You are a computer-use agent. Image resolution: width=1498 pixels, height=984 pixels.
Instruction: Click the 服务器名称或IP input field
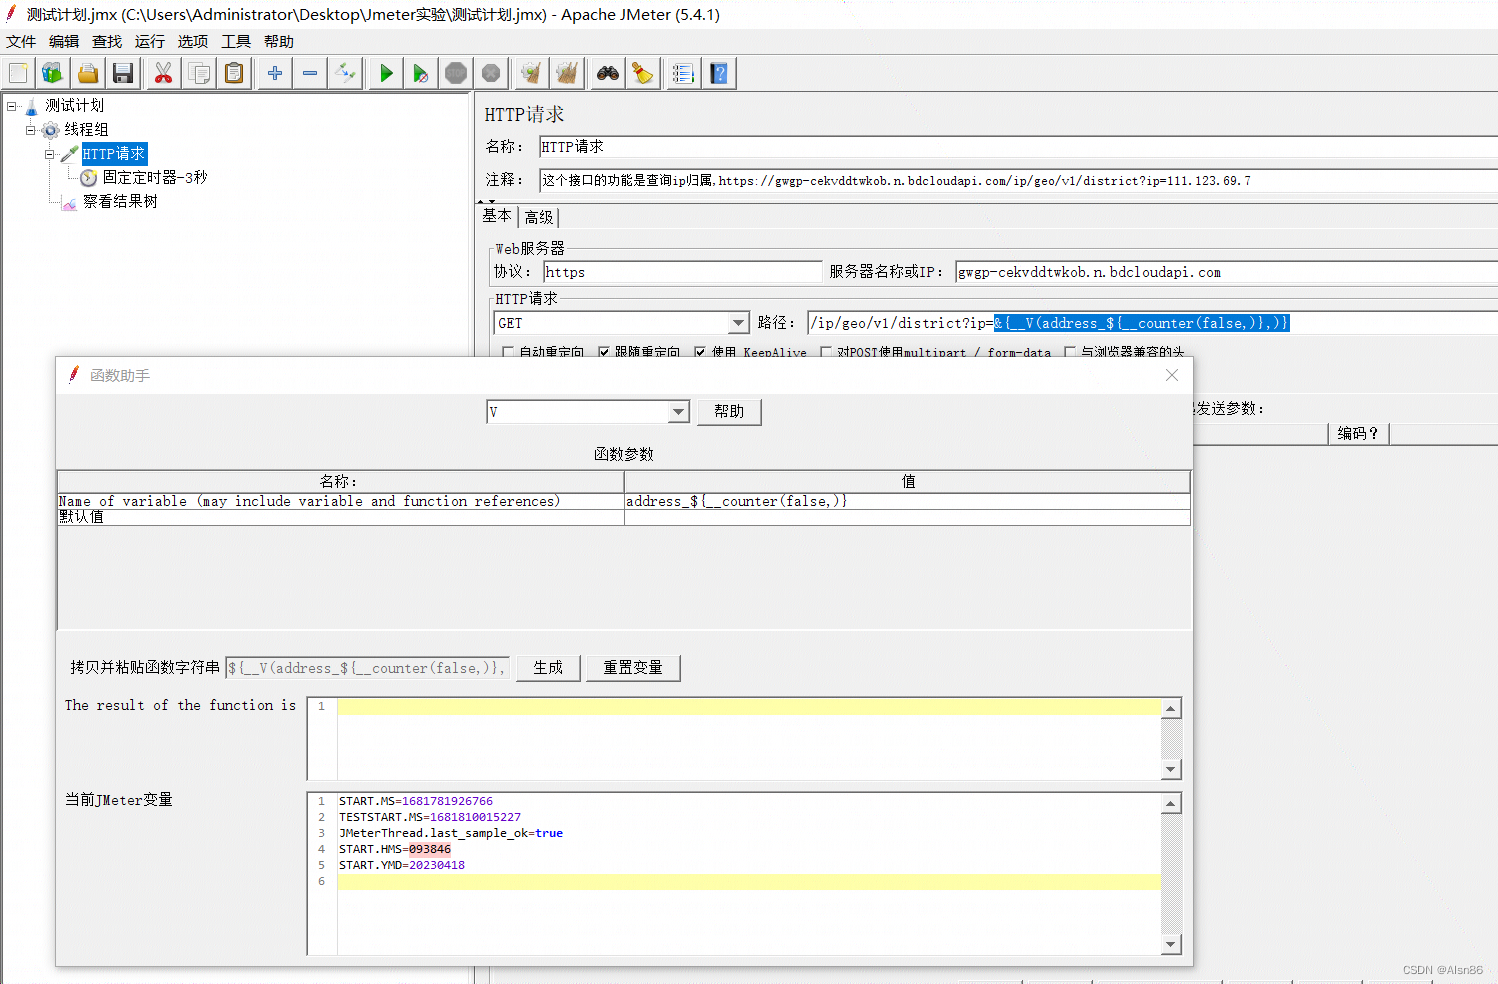(1226, 272)
